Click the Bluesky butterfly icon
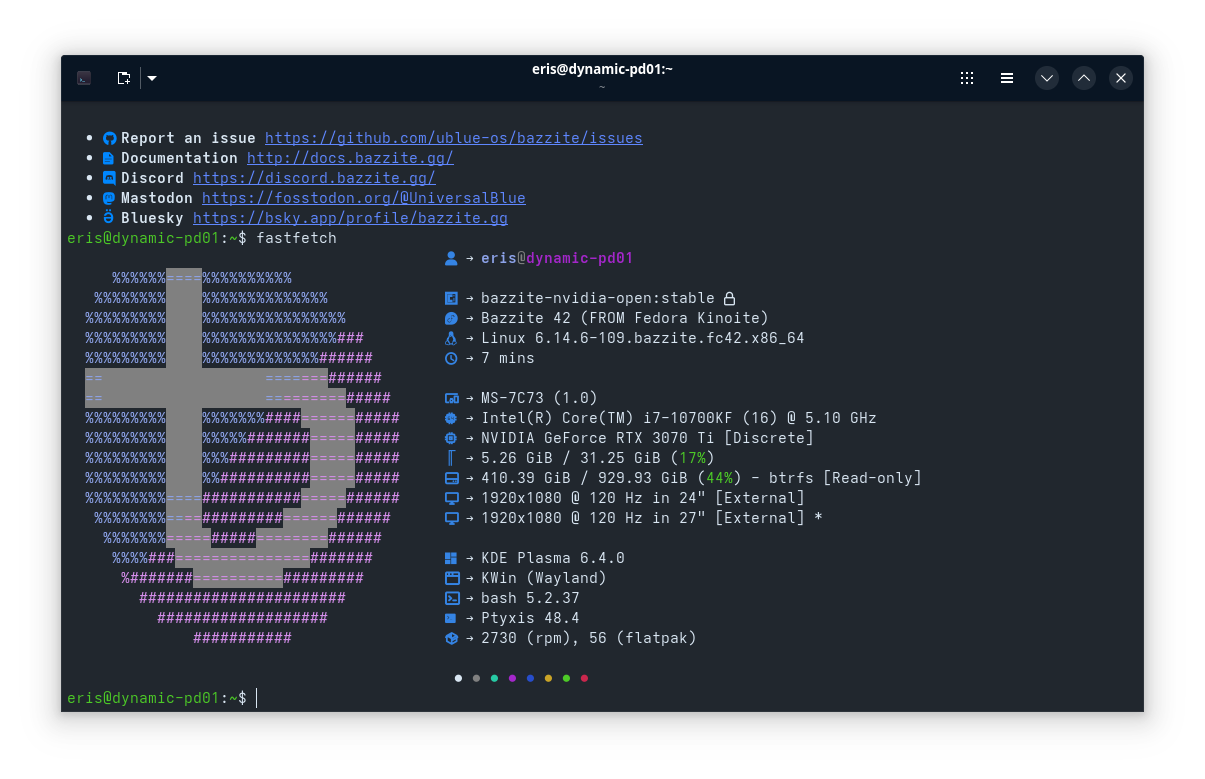 (110, 218)
